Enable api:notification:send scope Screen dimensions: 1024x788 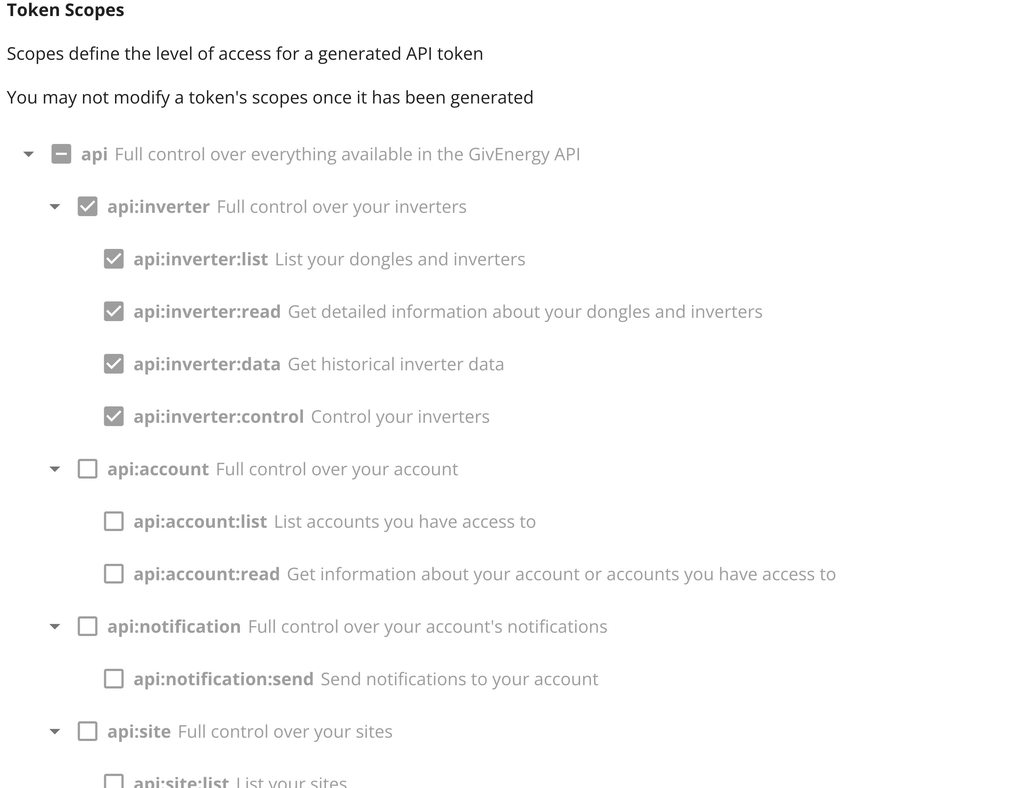point(114,679)
